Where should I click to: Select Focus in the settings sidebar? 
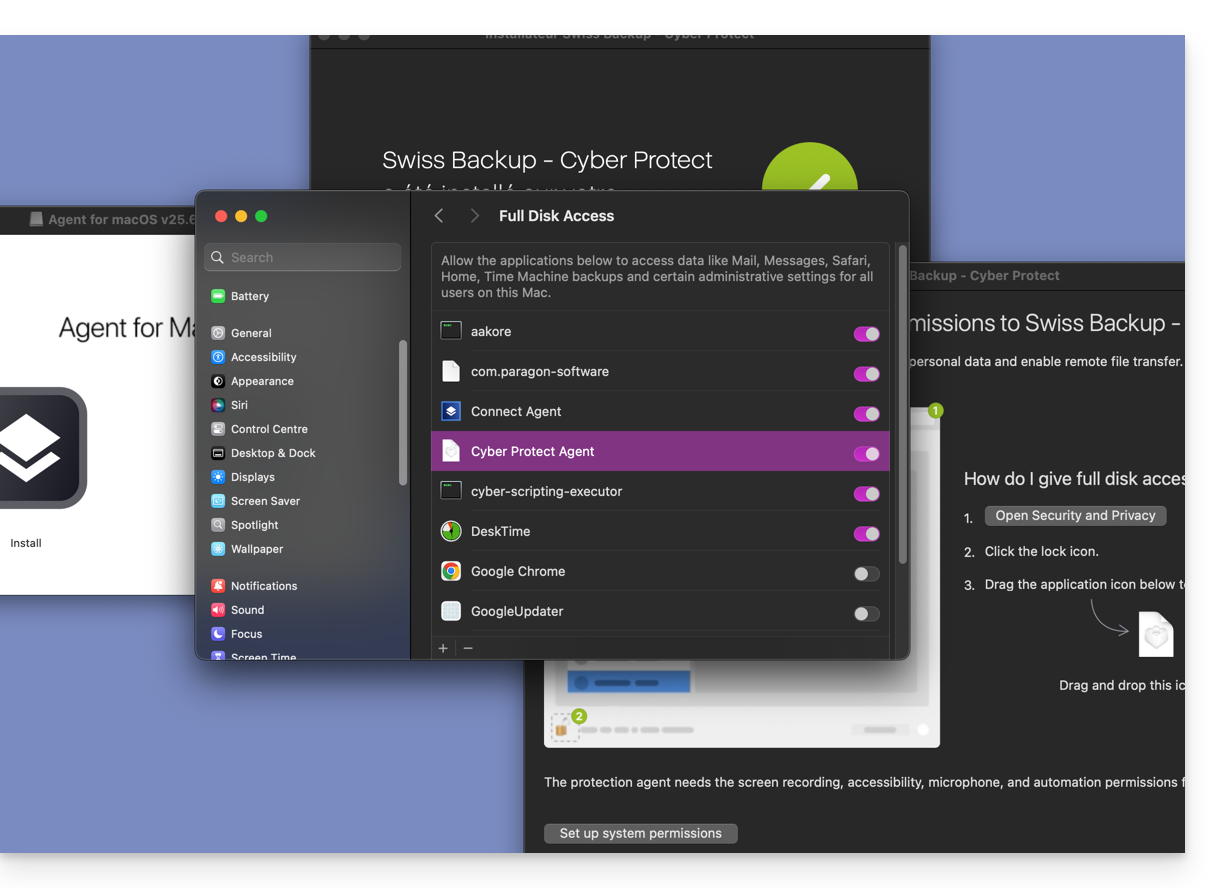236,634
